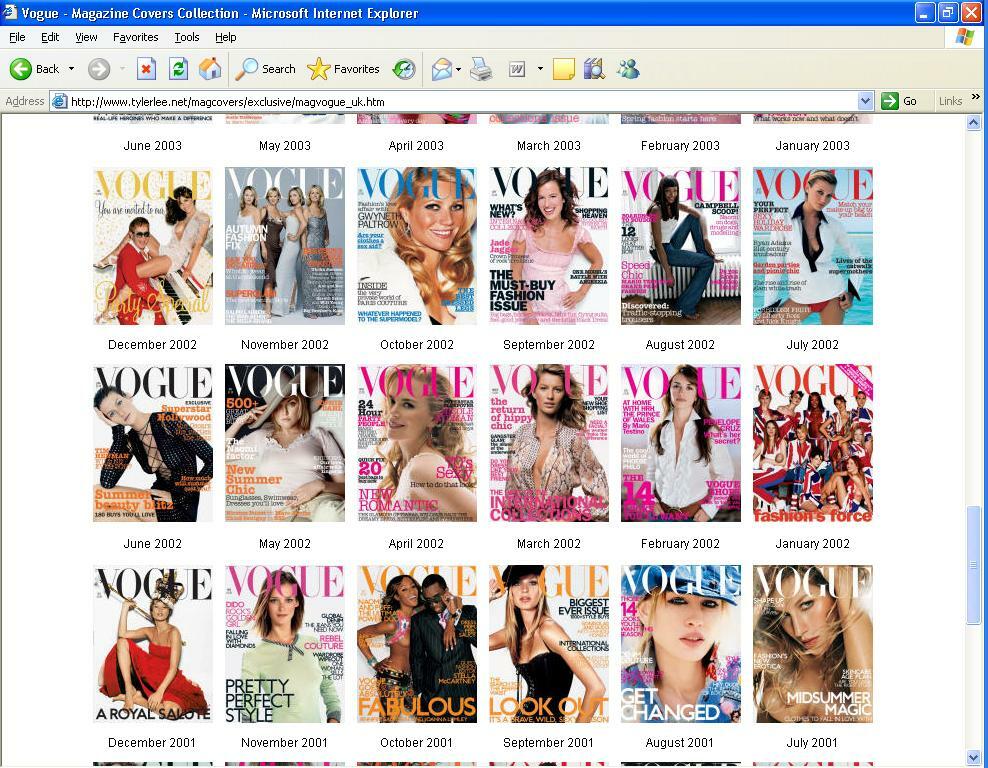Open the Help menu
Screen dimensions: 988x768
tap(226, 37)
